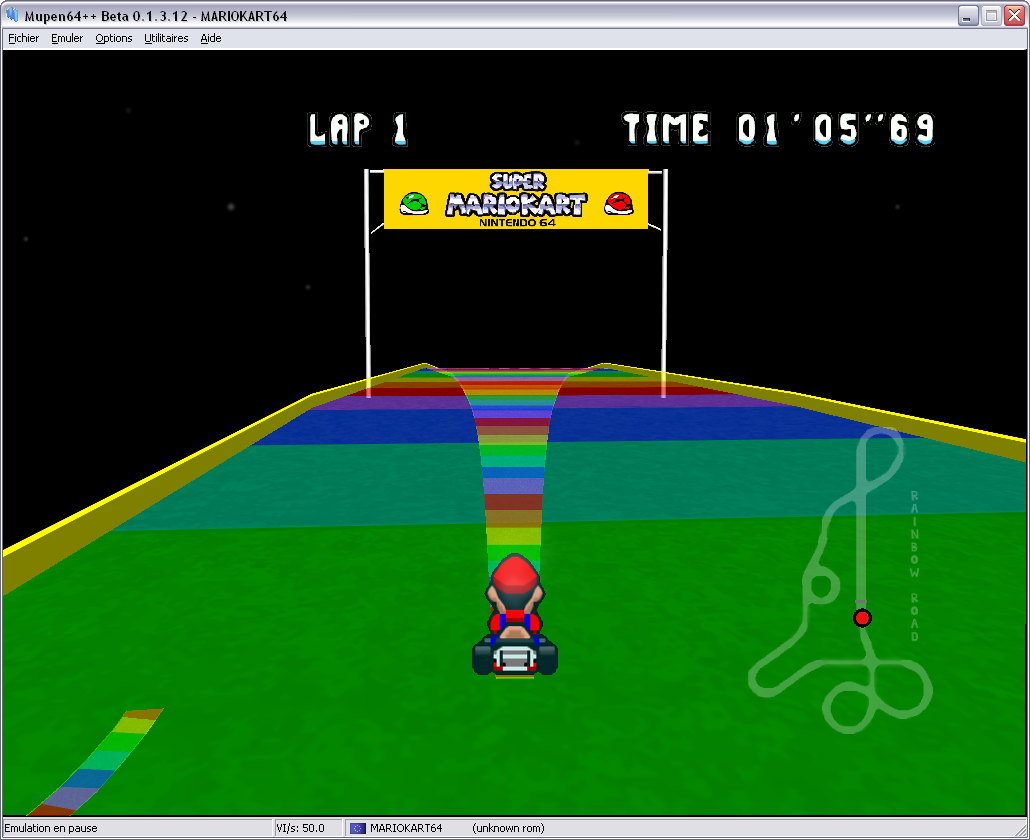The image size is (1030, 840).
Task: Open the Aide menu
Action: 211,38
